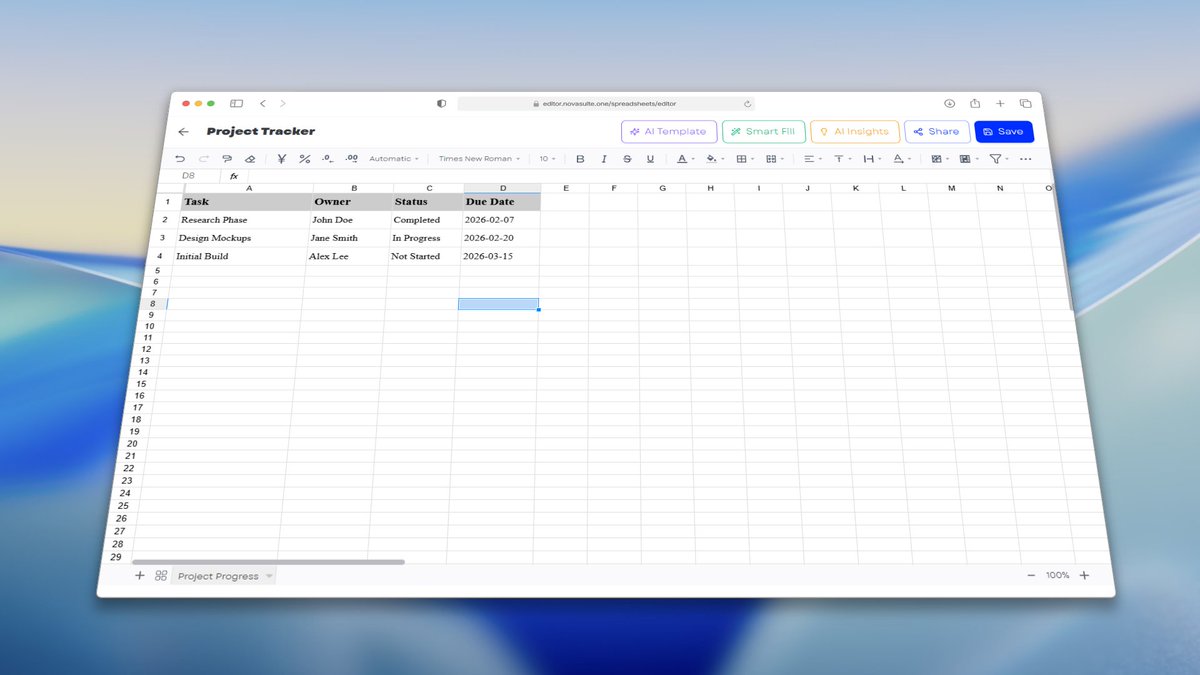Open AI Insights
The height and width of the screenshot is (675, 1200).
click(854, 131)
